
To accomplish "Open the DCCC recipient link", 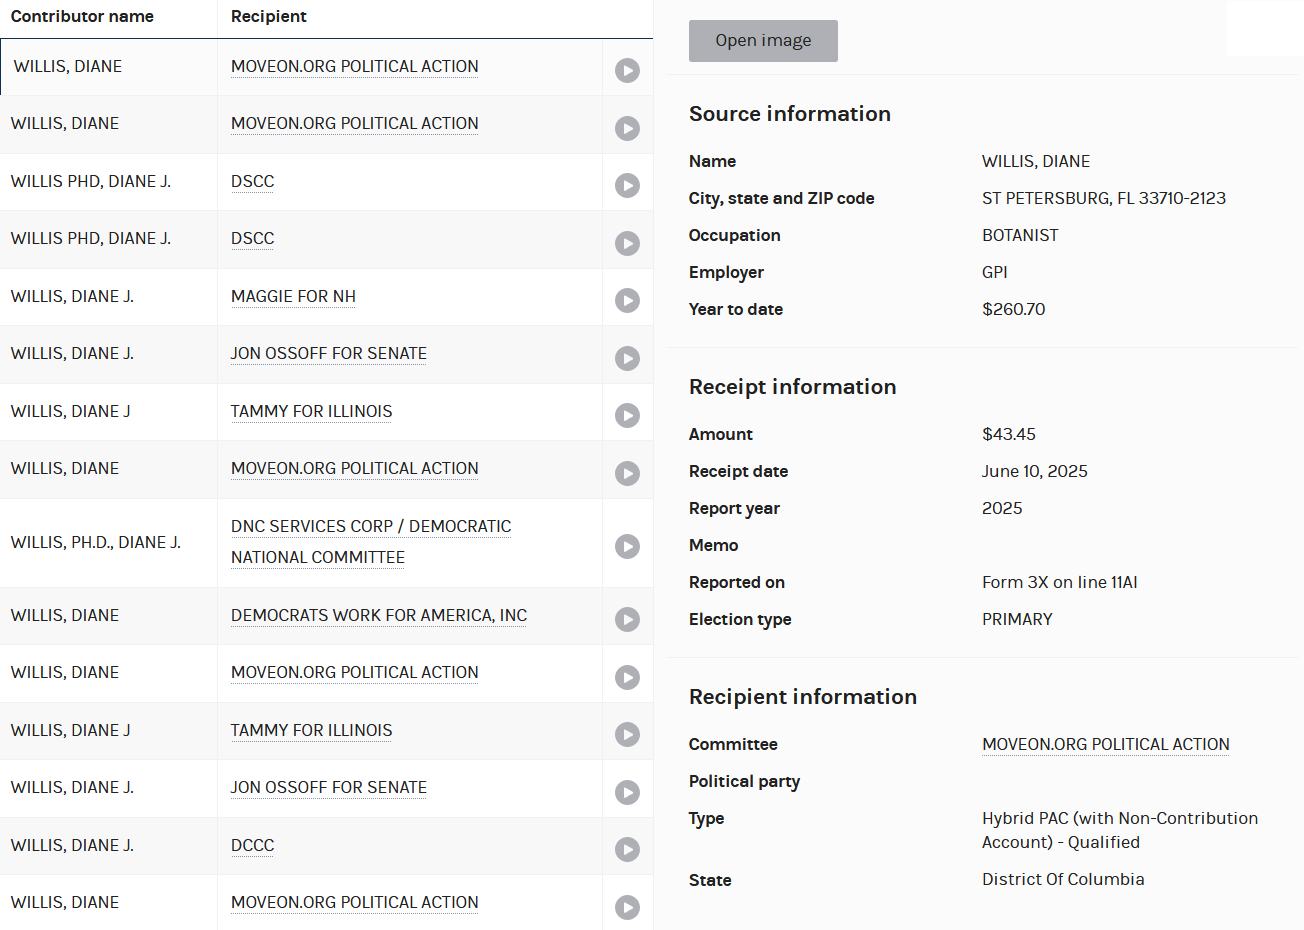I will click(252, 845).
